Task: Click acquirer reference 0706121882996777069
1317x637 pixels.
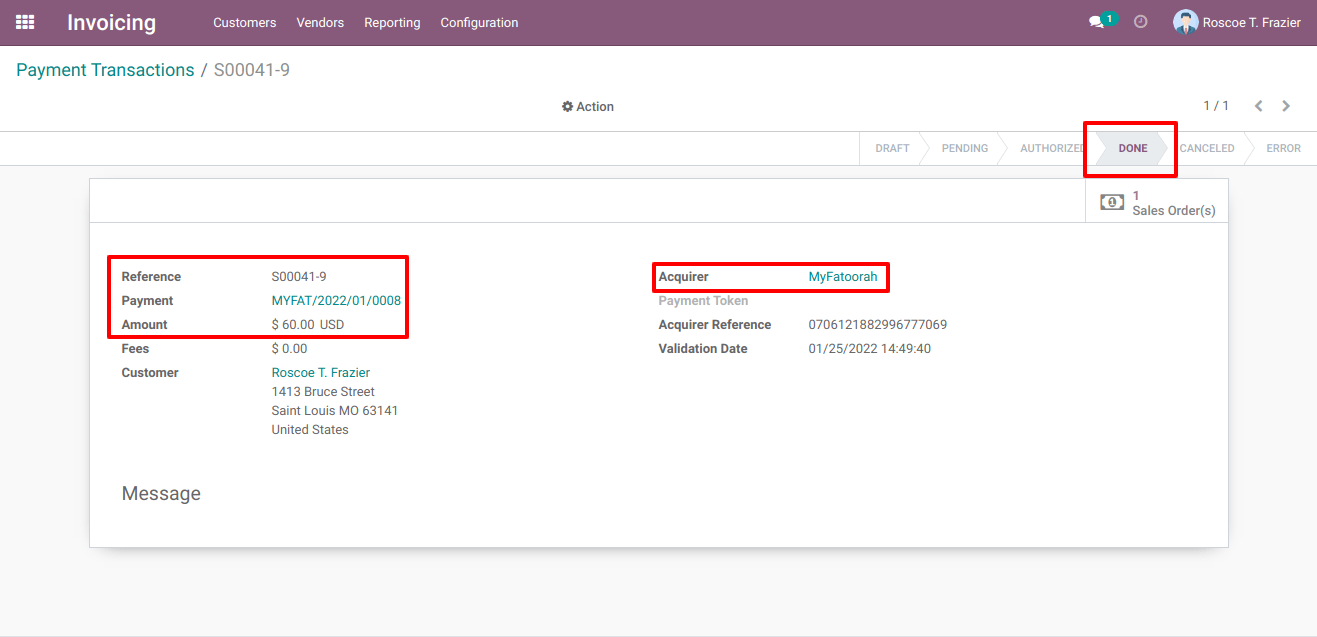Action: pyautogui.click(x=878, y=325)
